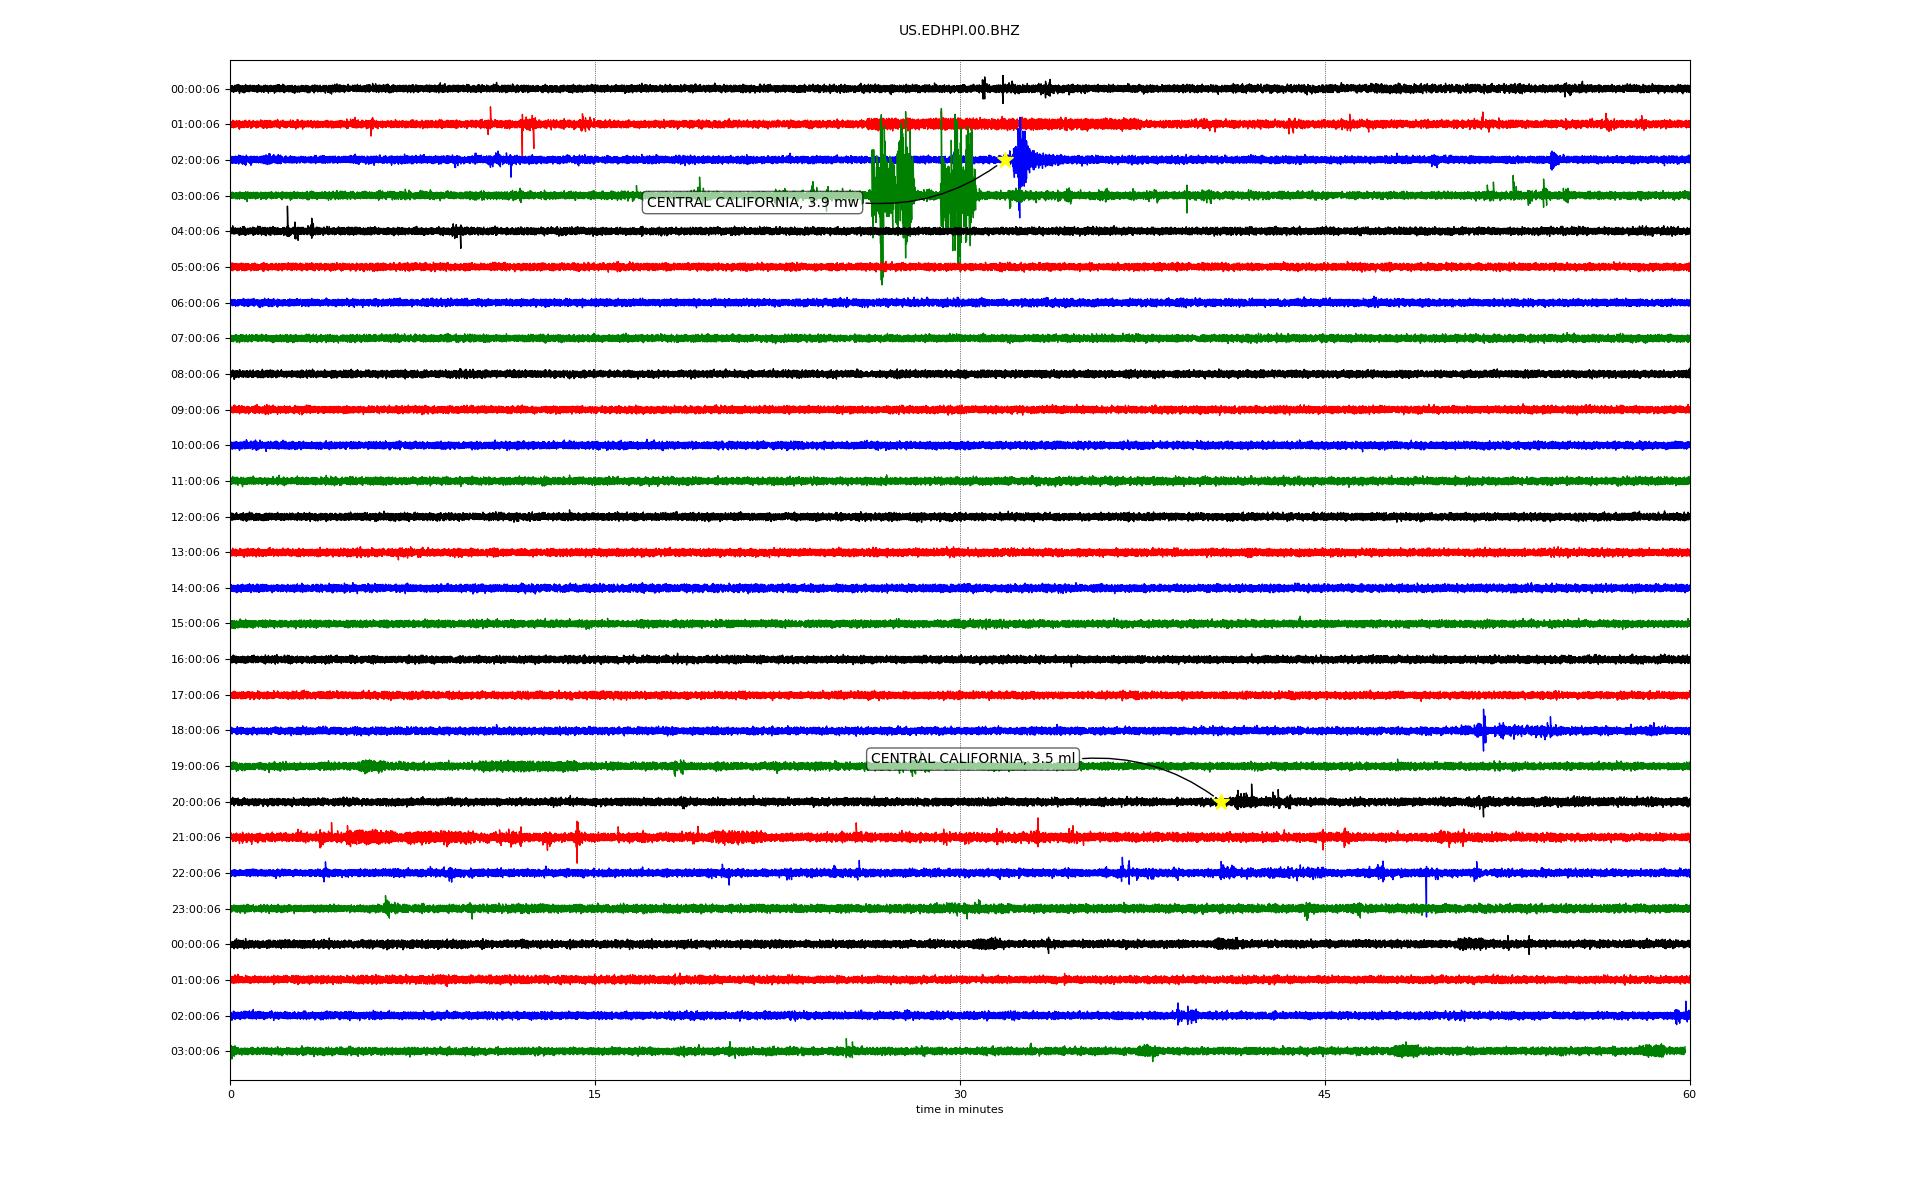Click the 12:00:06 time label

coord(195,518)
